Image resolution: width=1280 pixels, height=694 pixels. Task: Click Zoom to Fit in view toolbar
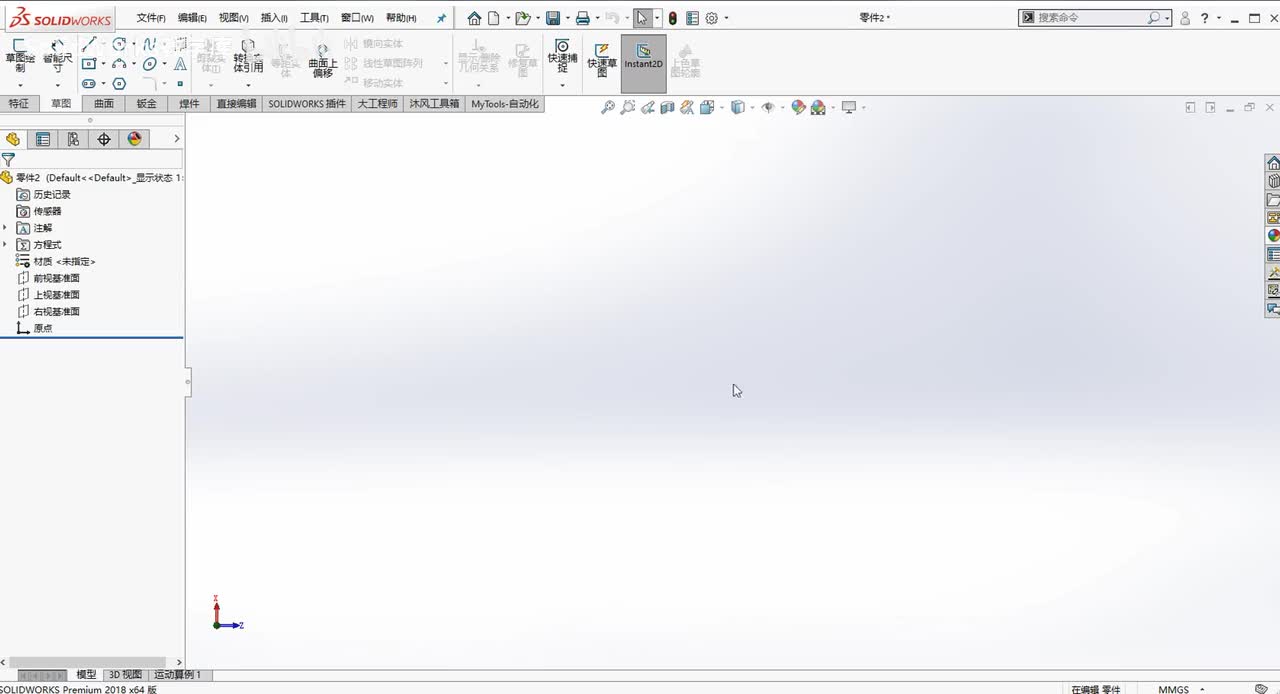607,107
